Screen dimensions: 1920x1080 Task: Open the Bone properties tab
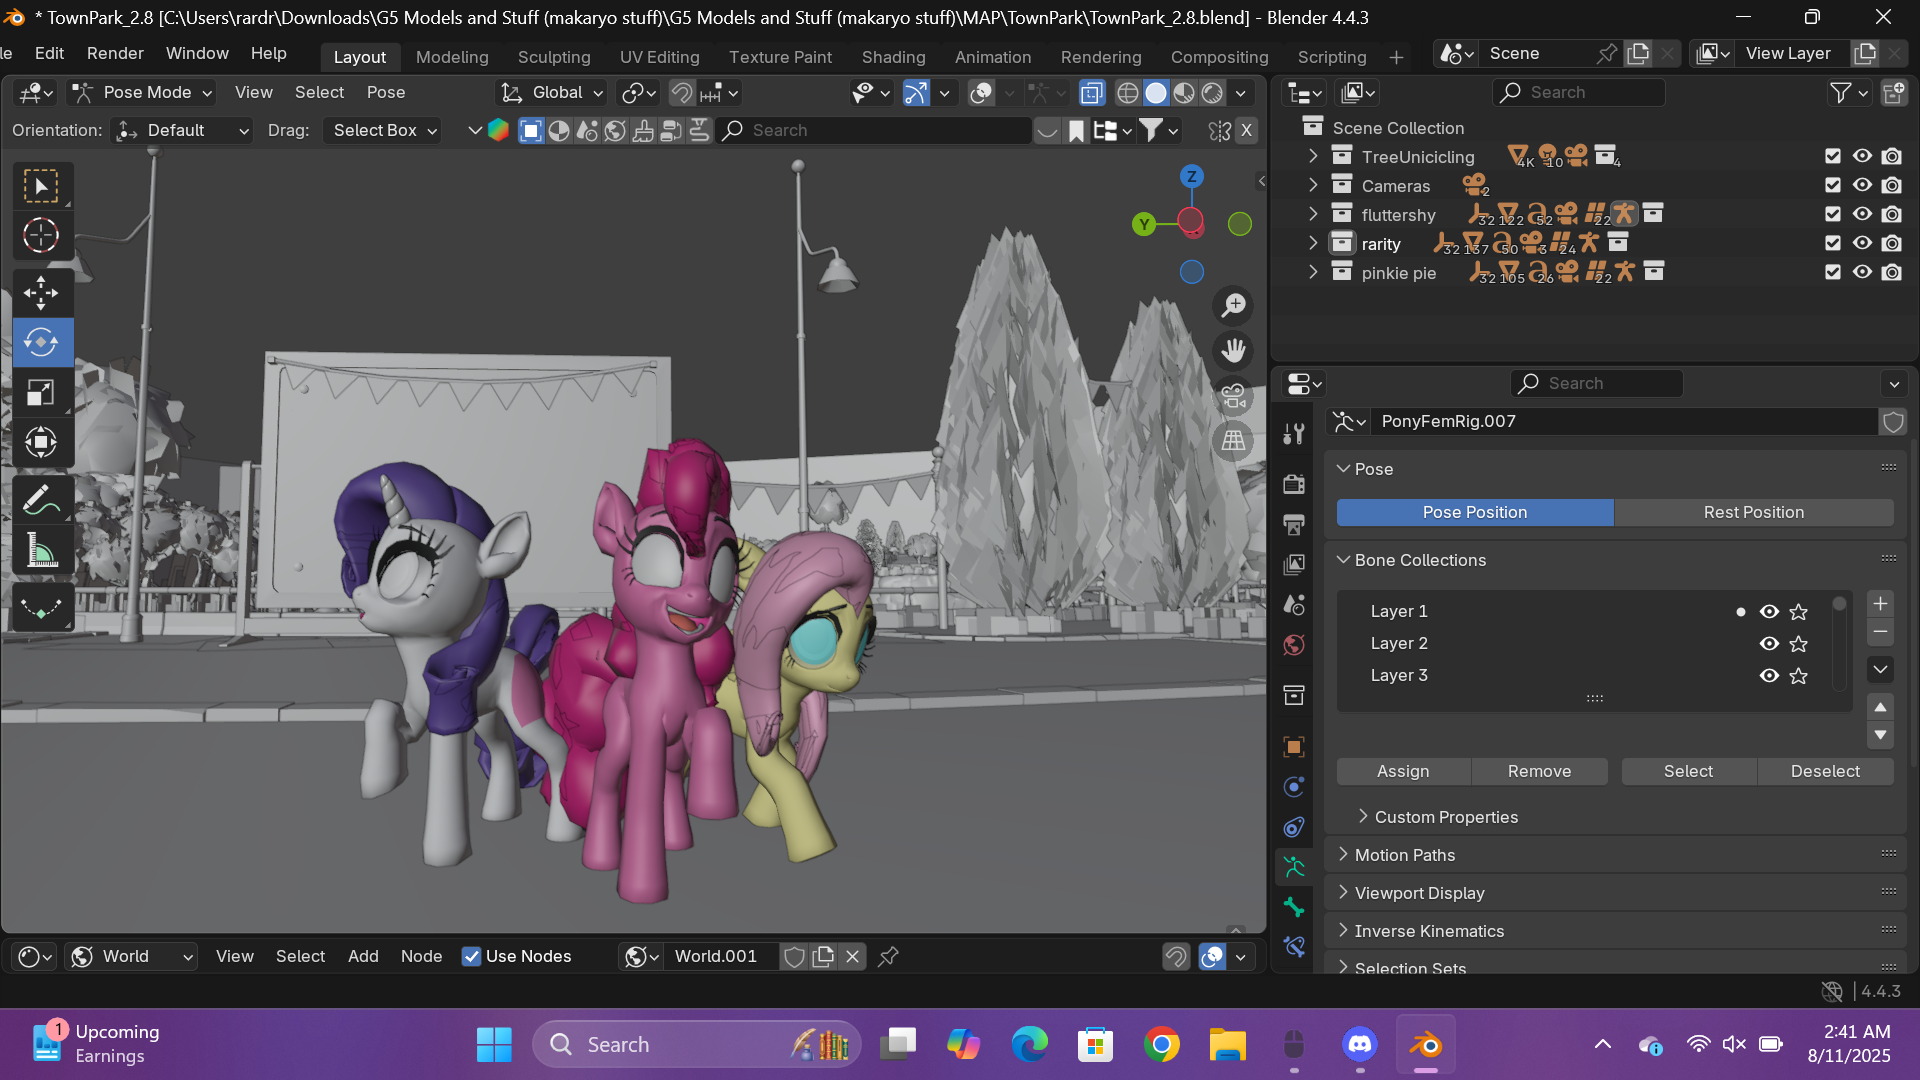click(x=1294, y=908)
